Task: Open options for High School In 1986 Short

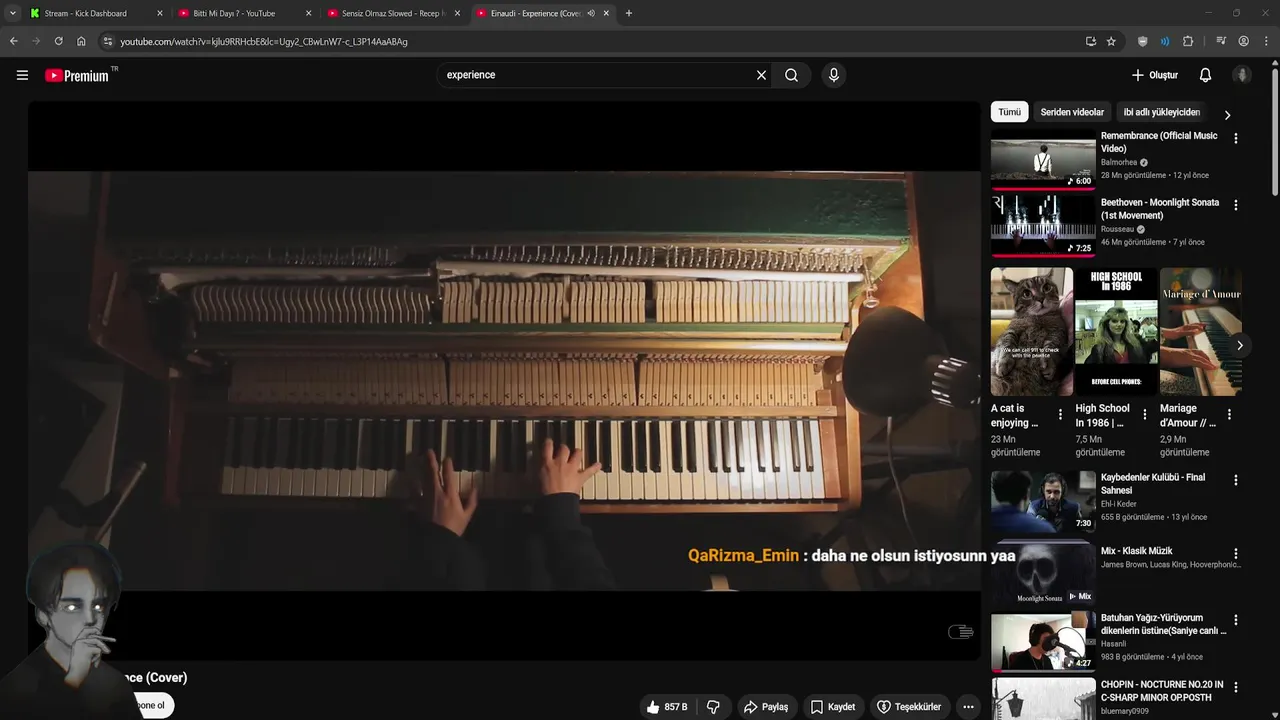Action: click(1145, 414)
